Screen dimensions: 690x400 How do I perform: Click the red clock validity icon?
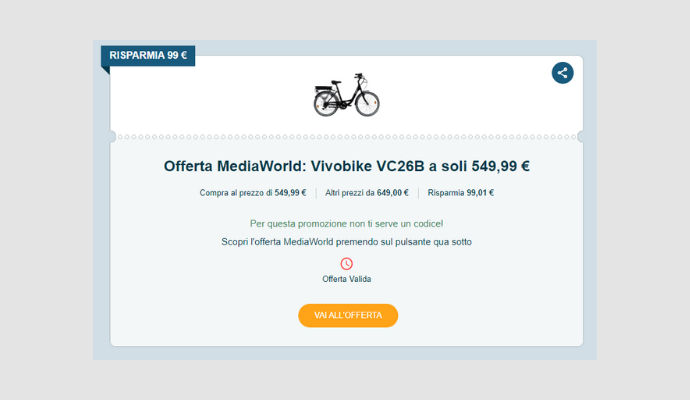coord(346,264)
